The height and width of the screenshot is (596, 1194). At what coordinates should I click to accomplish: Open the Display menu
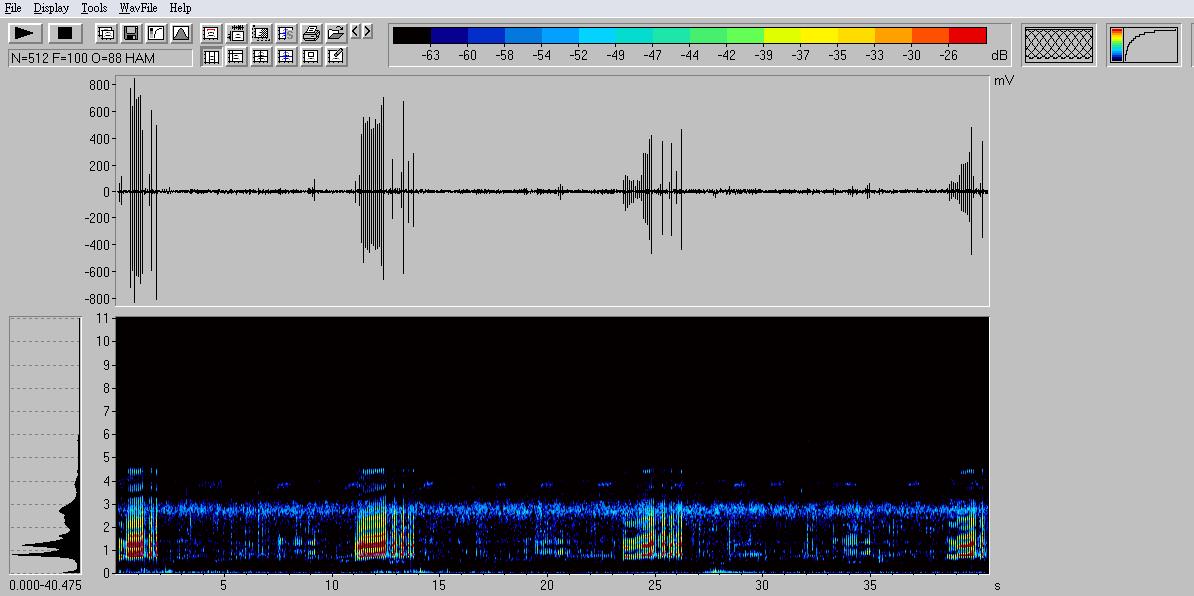click(51, 8)
